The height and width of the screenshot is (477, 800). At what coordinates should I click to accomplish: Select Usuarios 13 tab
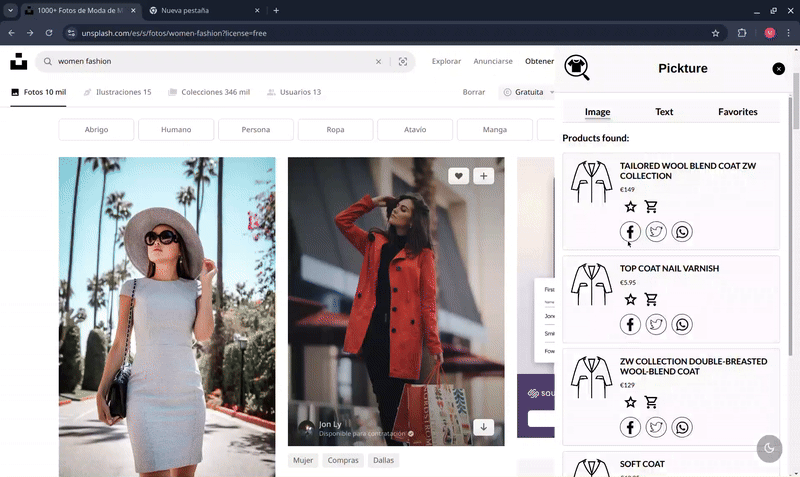coord(294,92)
